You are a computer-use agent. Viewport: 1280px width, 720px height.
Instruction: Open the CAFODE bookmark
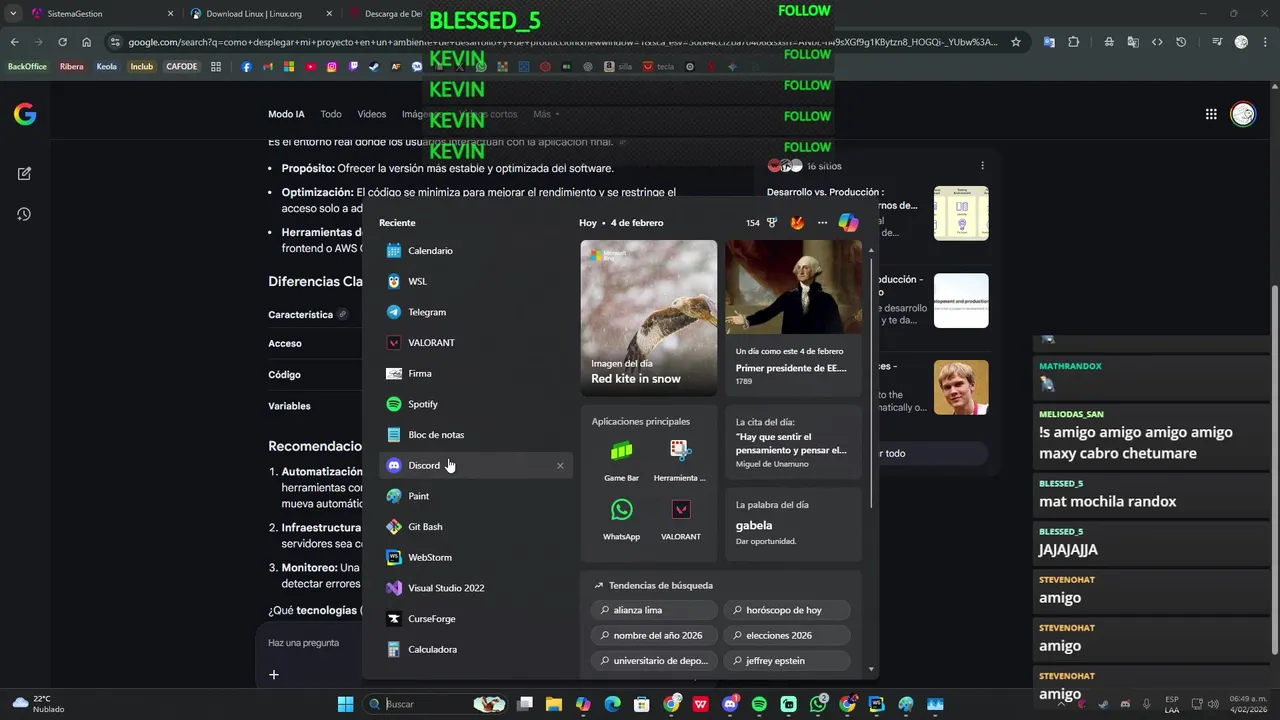pyautogui.click(x=182, y=67)
